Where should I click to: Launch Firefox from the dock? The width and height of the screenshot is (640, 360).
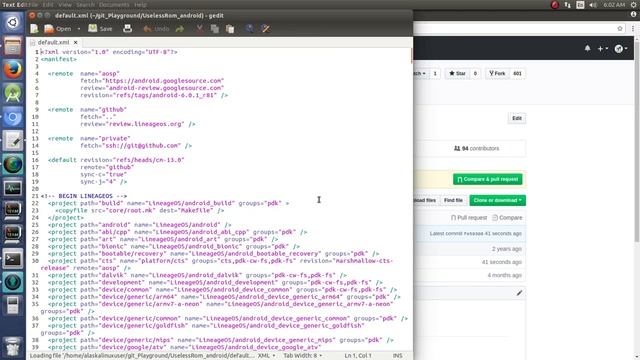tap(13, 69)
